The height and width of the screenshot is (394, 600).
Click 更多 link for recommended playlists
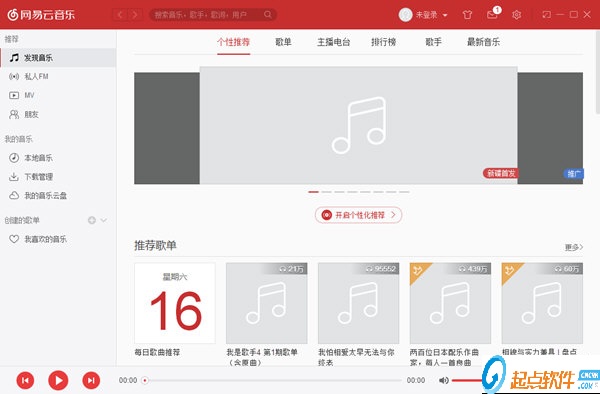tap(574, 247)
